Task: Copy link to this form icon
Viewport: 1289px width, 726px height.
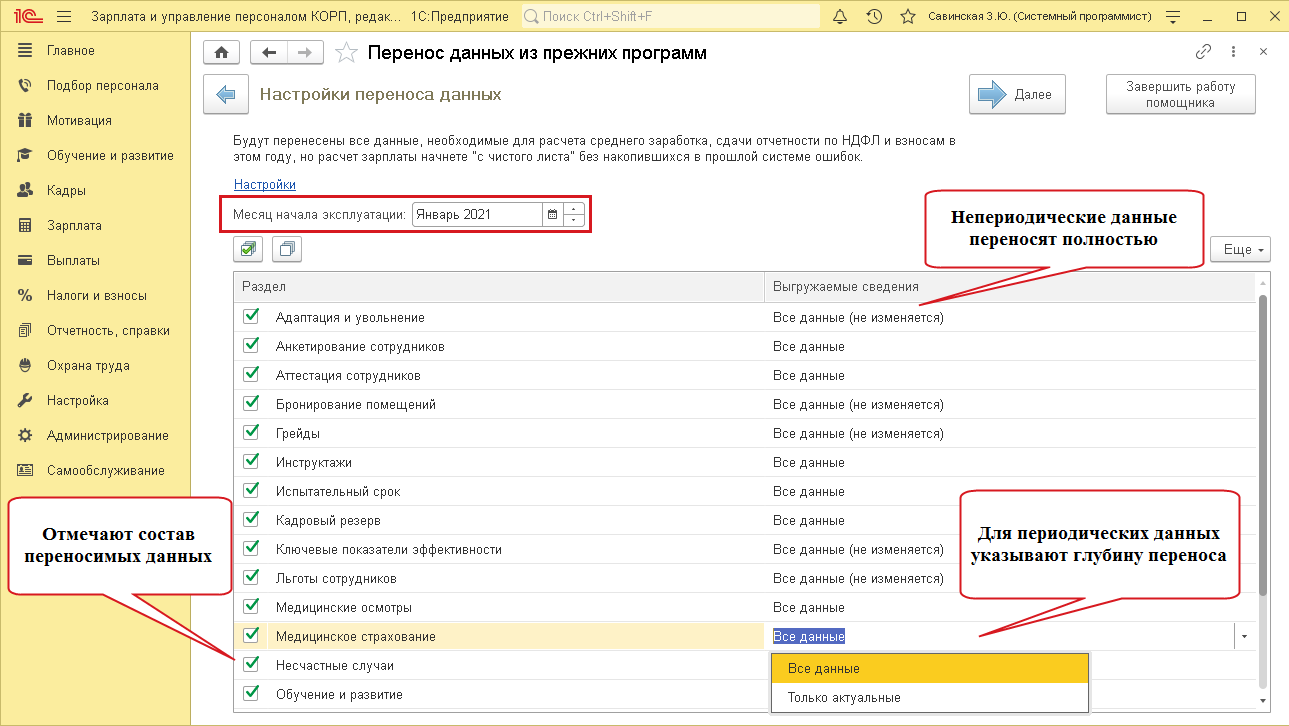Action: point(1204,52)
